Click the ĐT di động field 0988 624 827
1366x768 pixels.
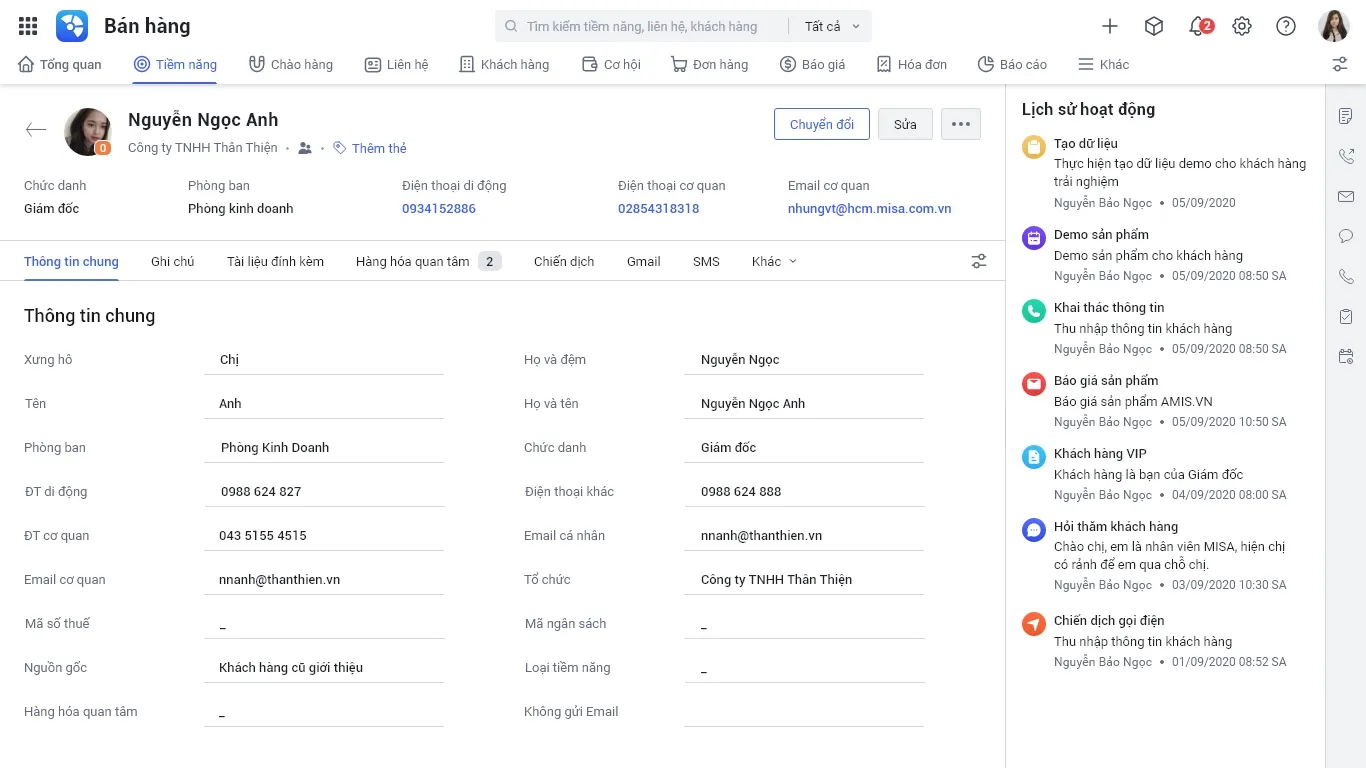pos(324,491)
